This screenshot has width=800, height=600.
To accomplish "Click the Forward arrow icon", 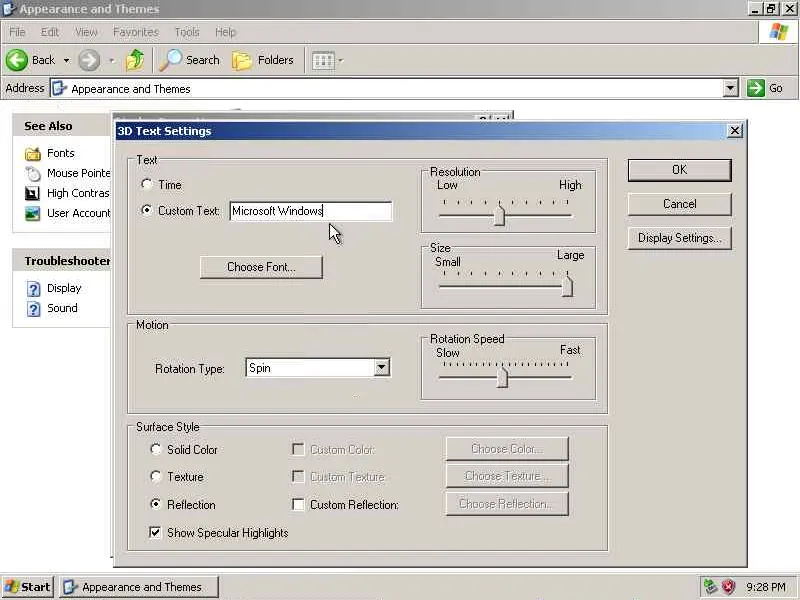I will coord(89,60).
